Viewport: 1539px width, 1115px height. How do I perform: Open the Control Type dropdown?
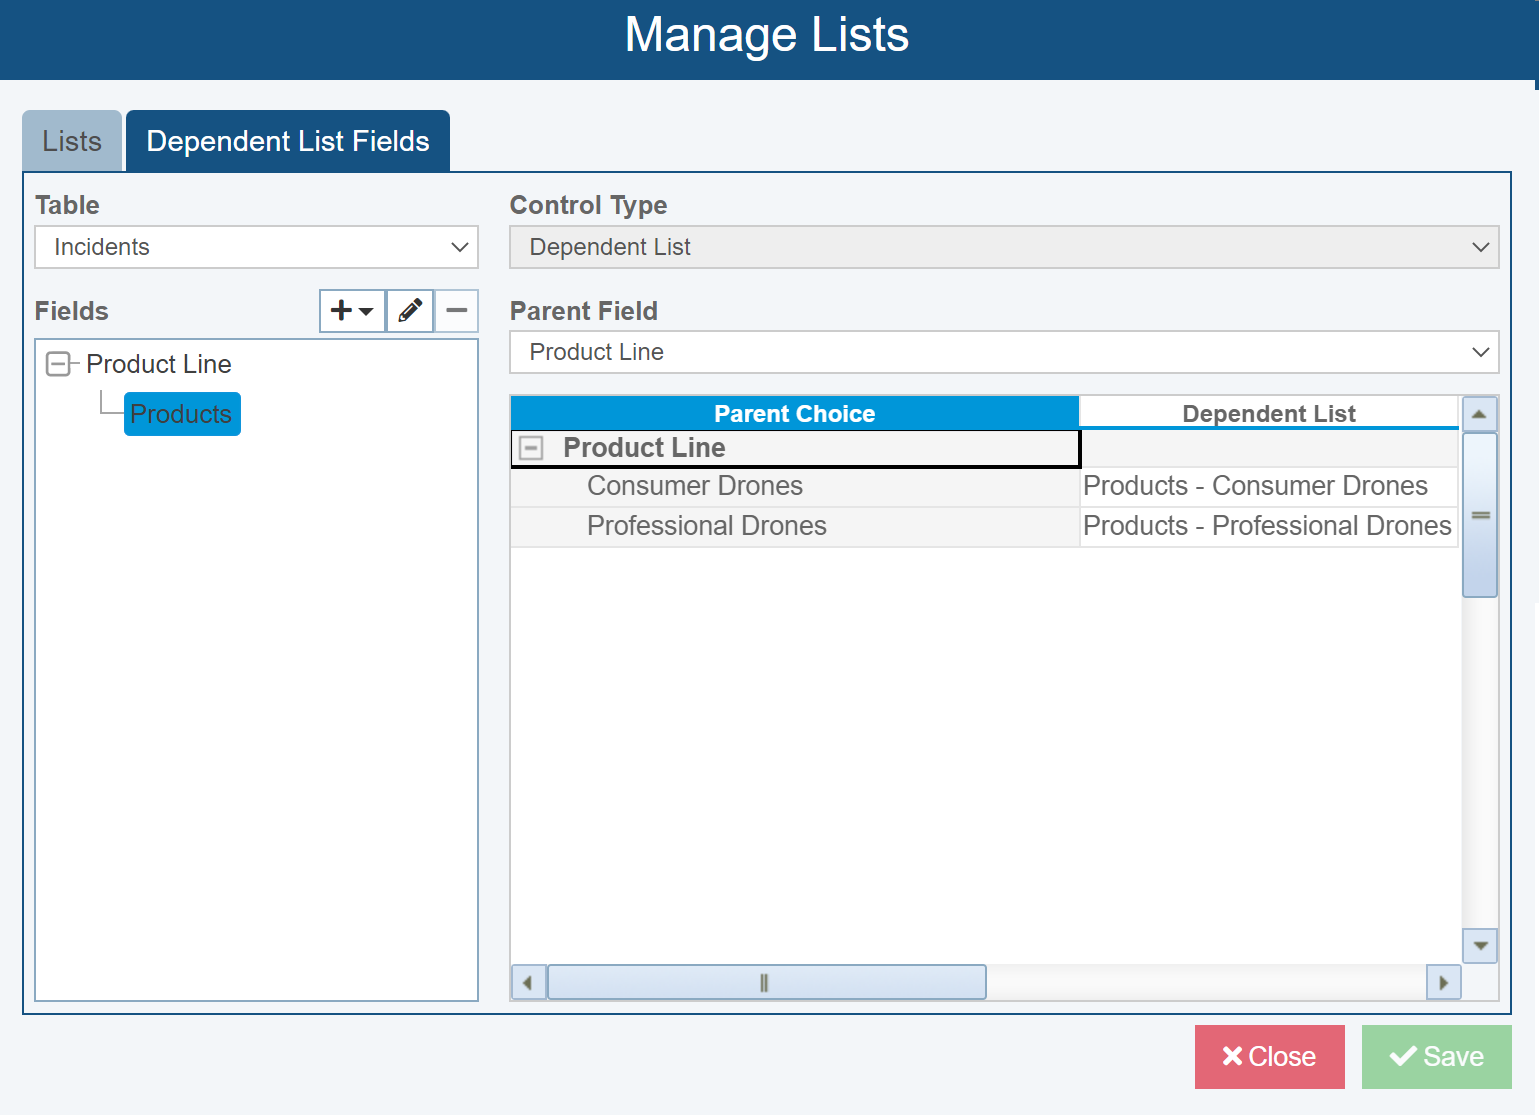(1481, 247)
